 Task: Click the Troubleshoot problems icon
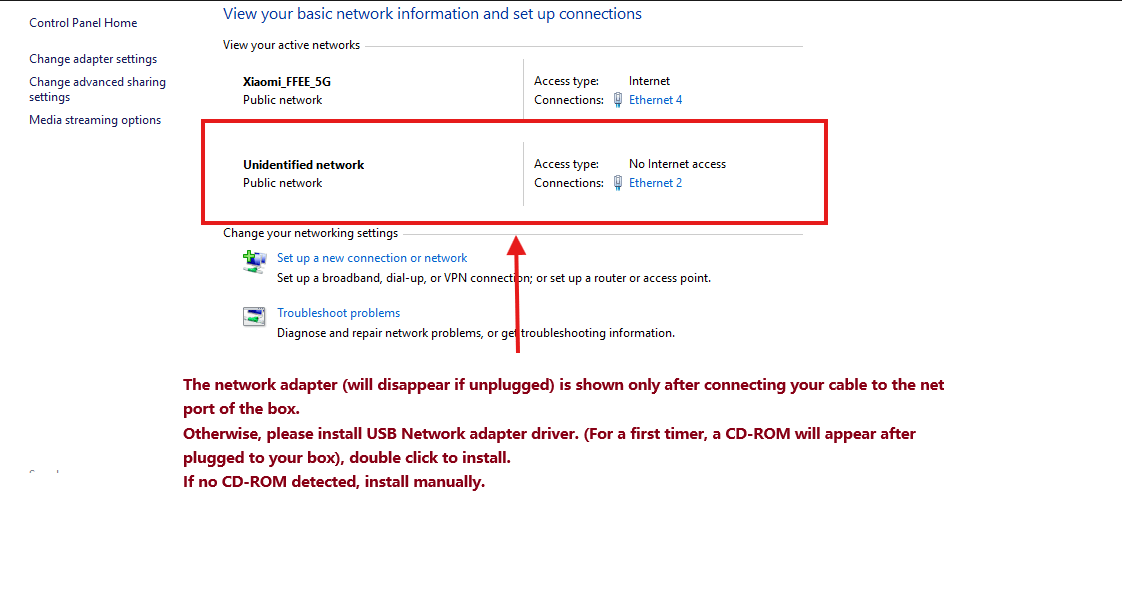(254, 317)
